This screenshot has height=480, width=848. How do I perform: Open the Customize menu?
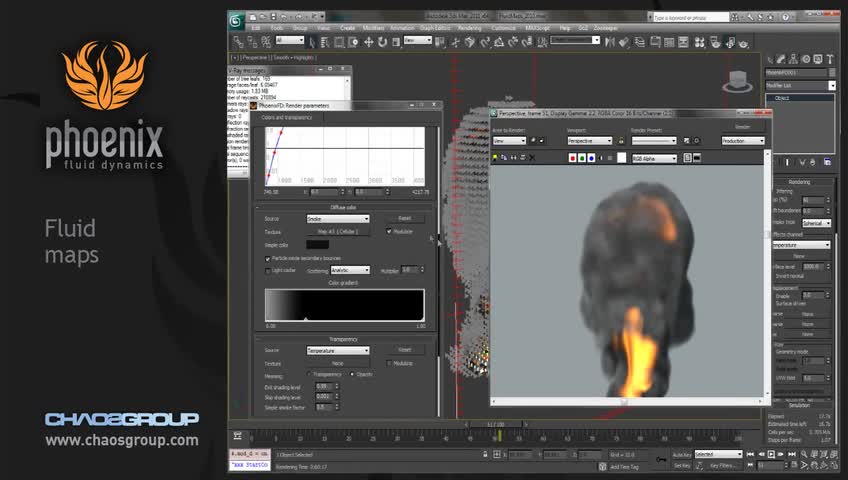pyautogui.click(x=504, y=28)
